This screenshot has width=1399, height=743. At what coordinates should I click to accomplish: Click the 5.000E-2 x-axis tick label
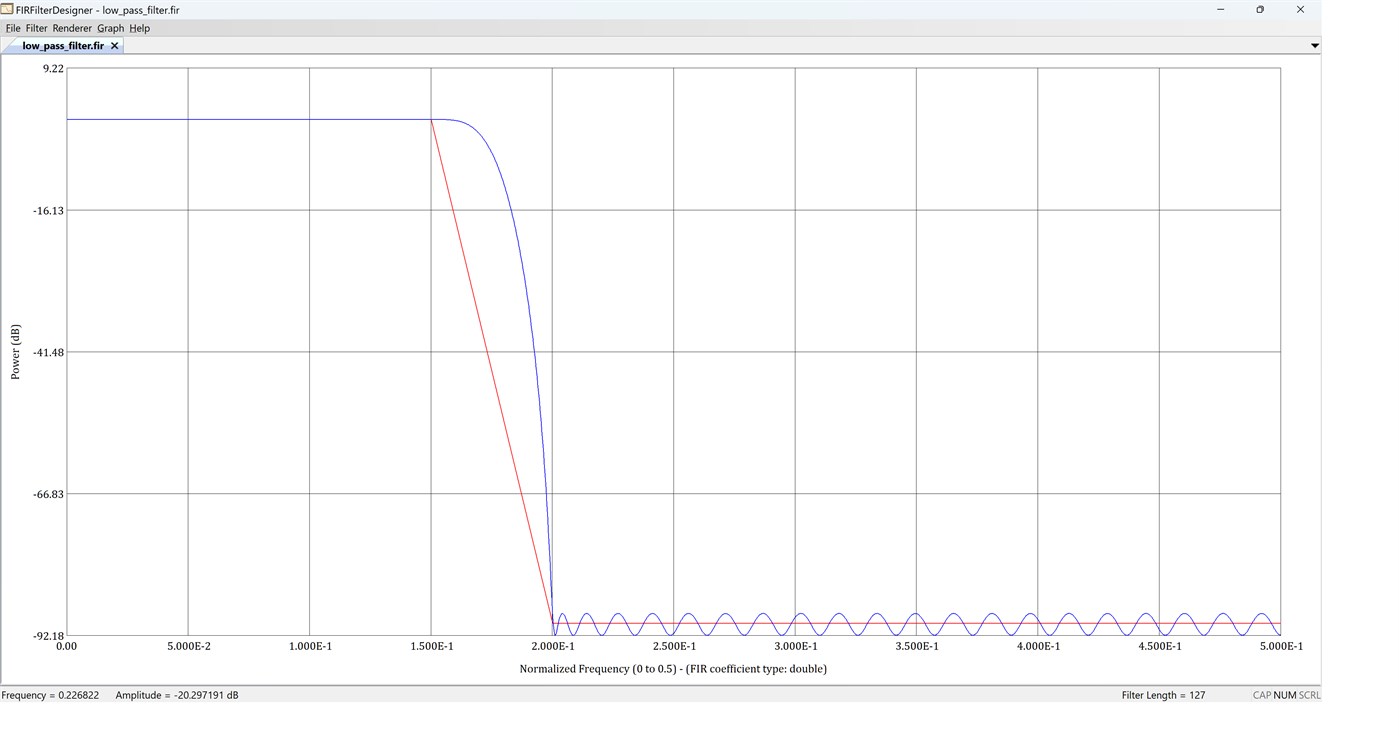[187, 647]
